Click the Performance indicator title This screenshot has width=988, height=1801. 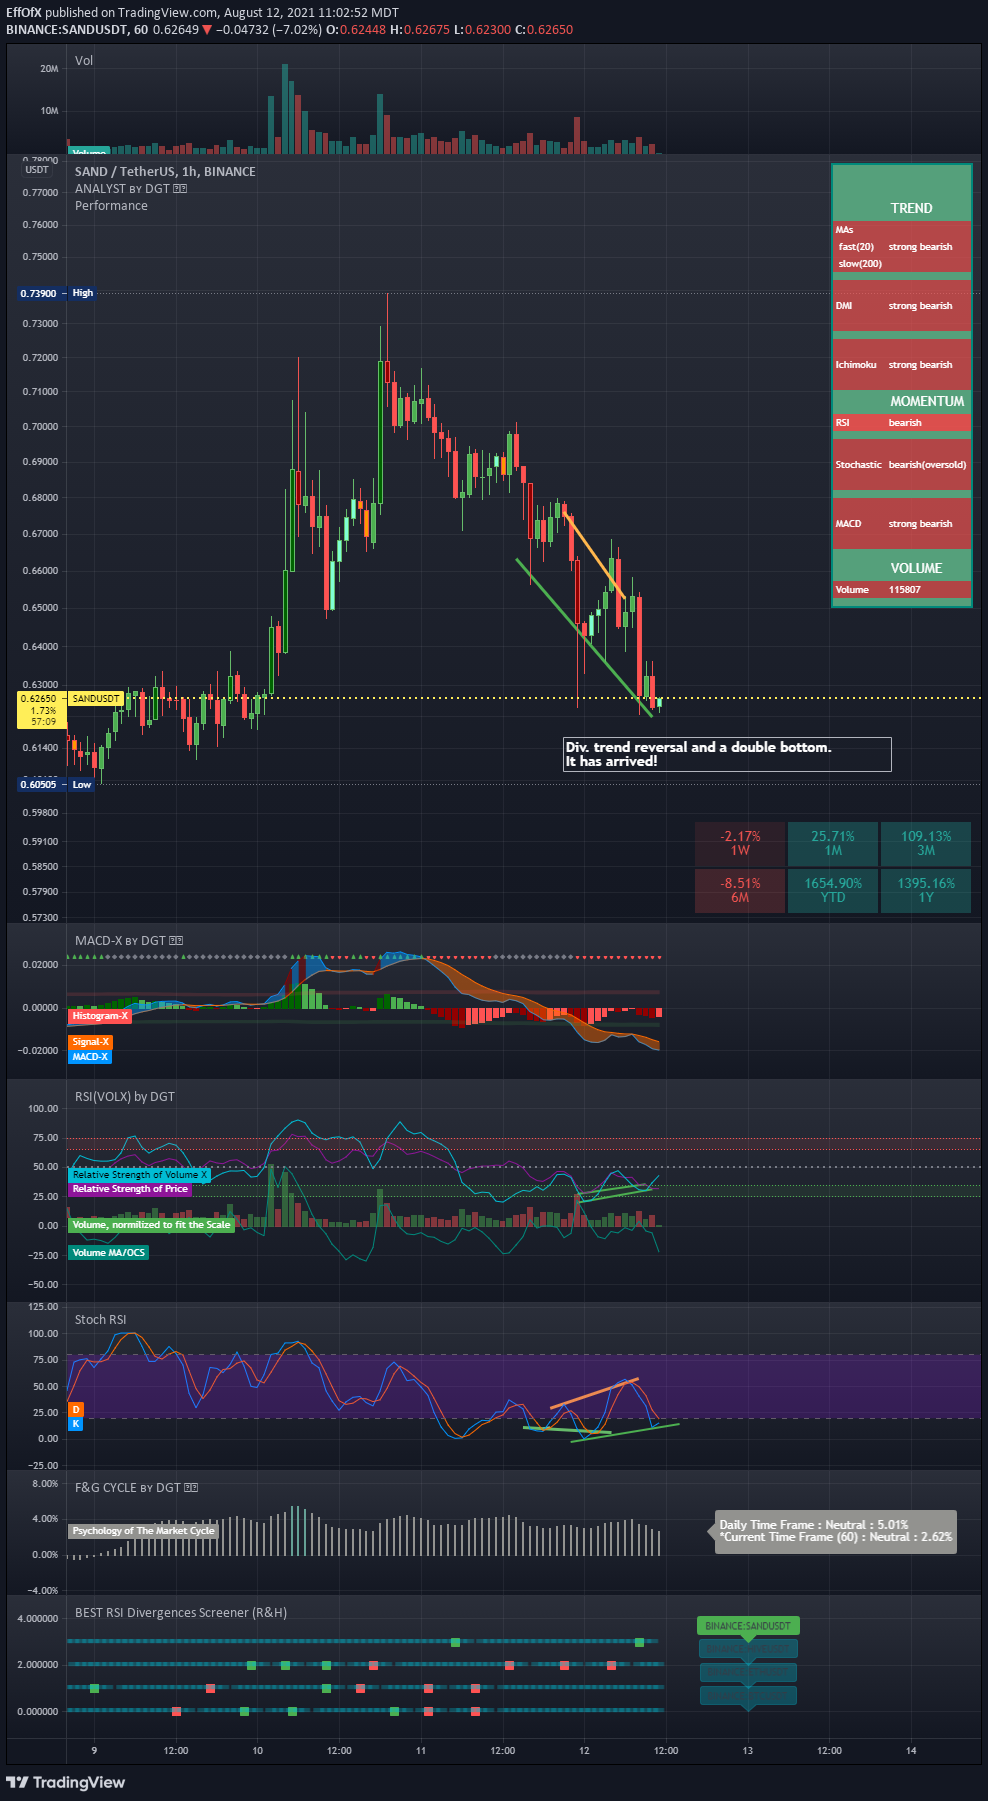111,205
